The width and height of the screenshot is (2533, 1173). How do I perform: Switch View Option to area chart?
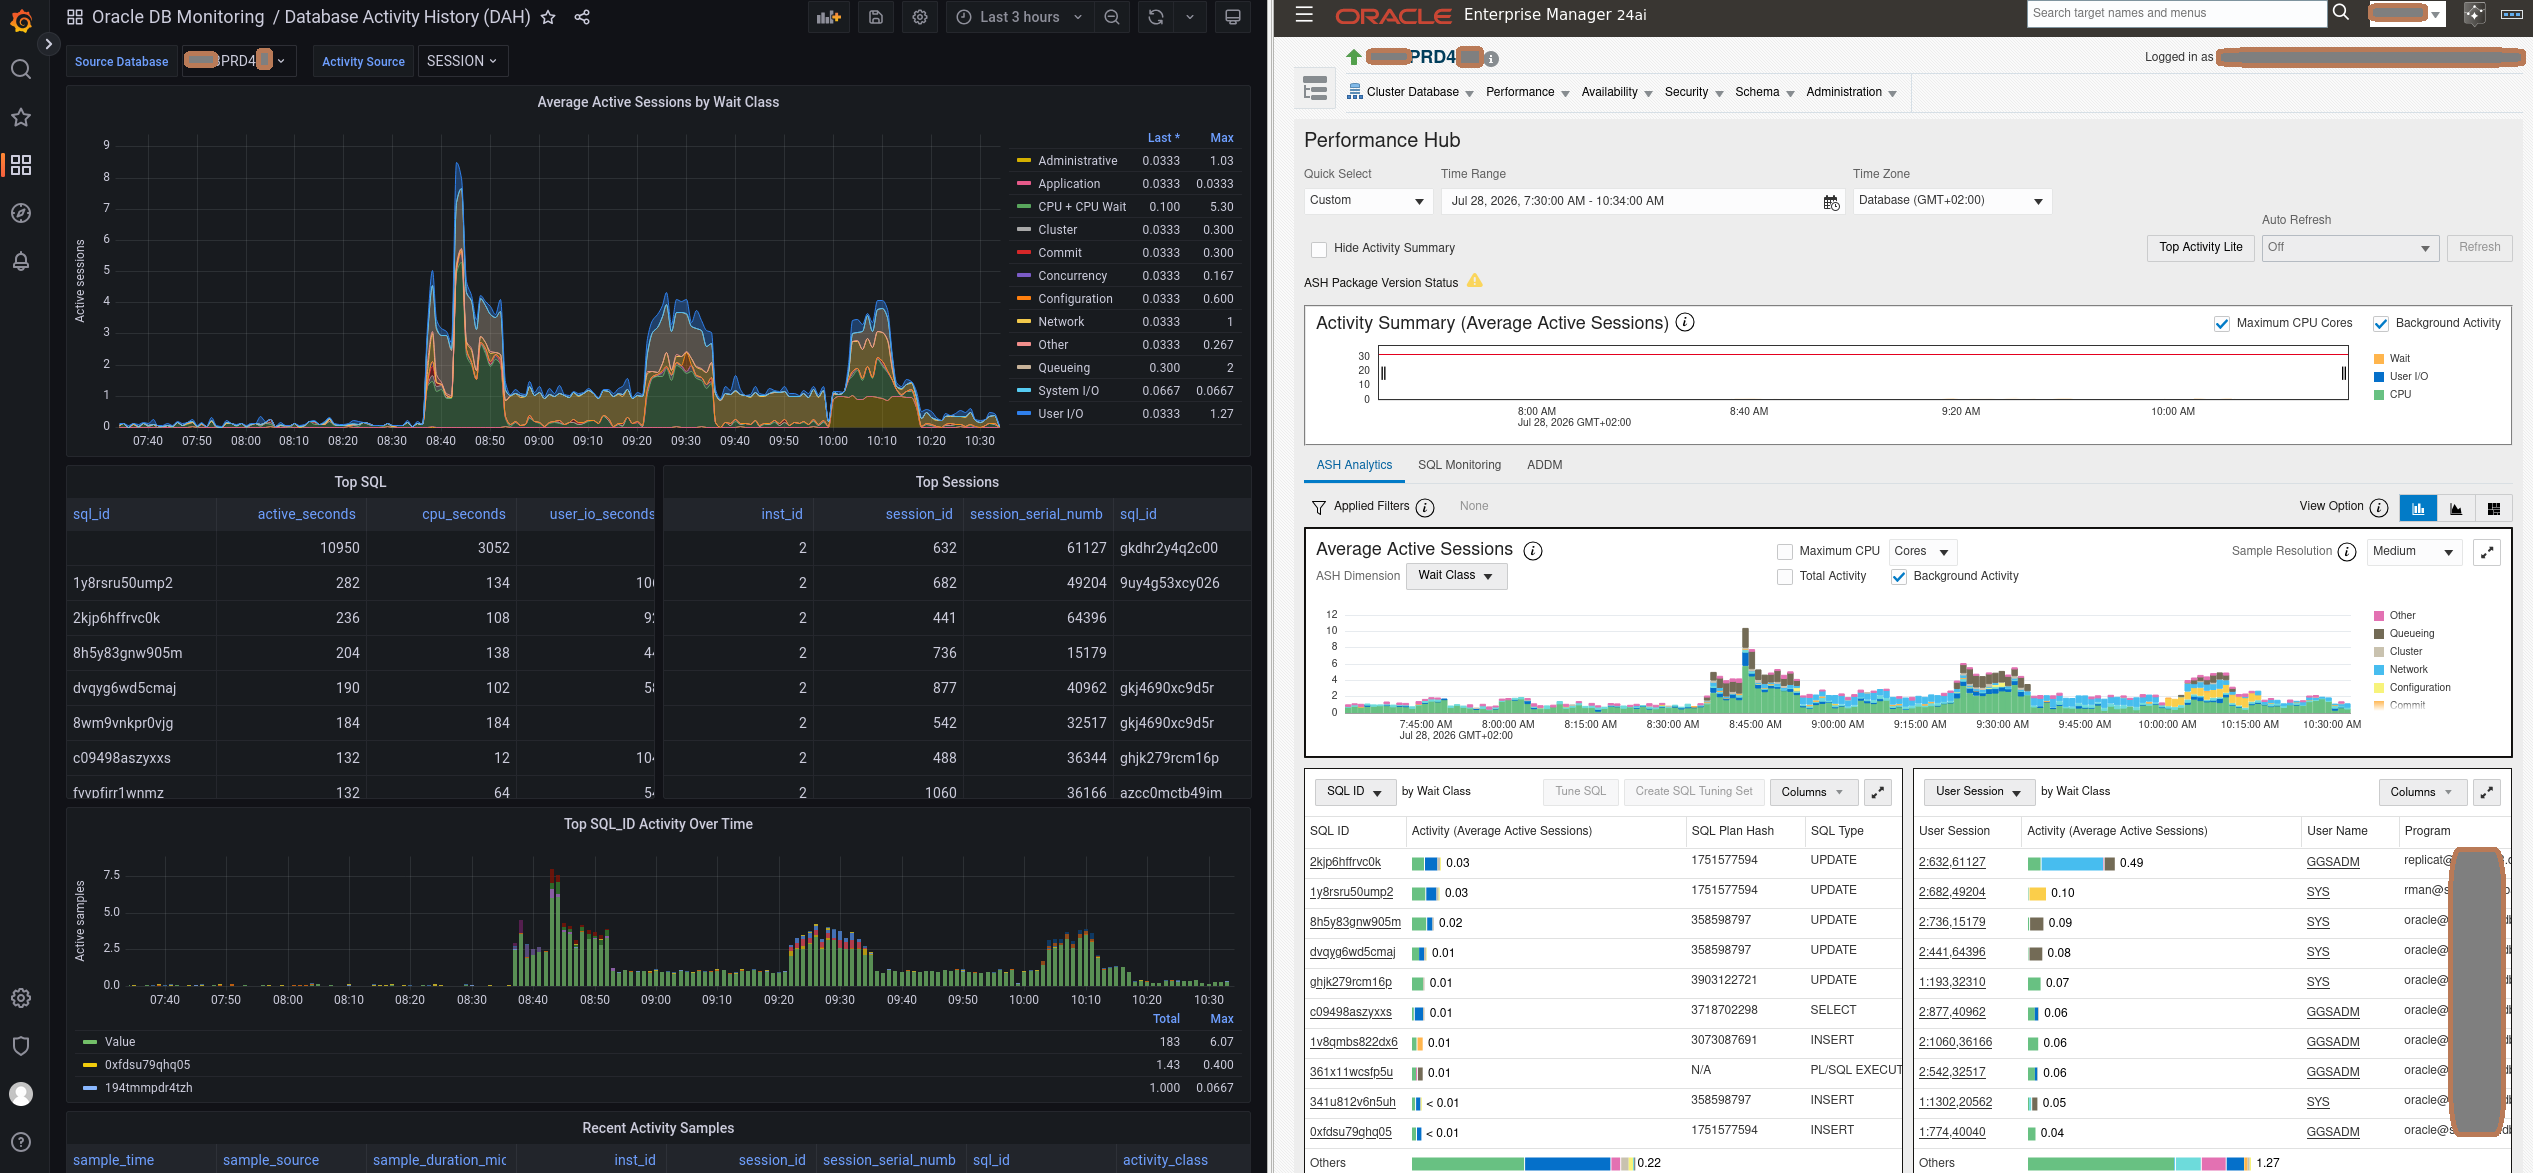(2456, 508)
